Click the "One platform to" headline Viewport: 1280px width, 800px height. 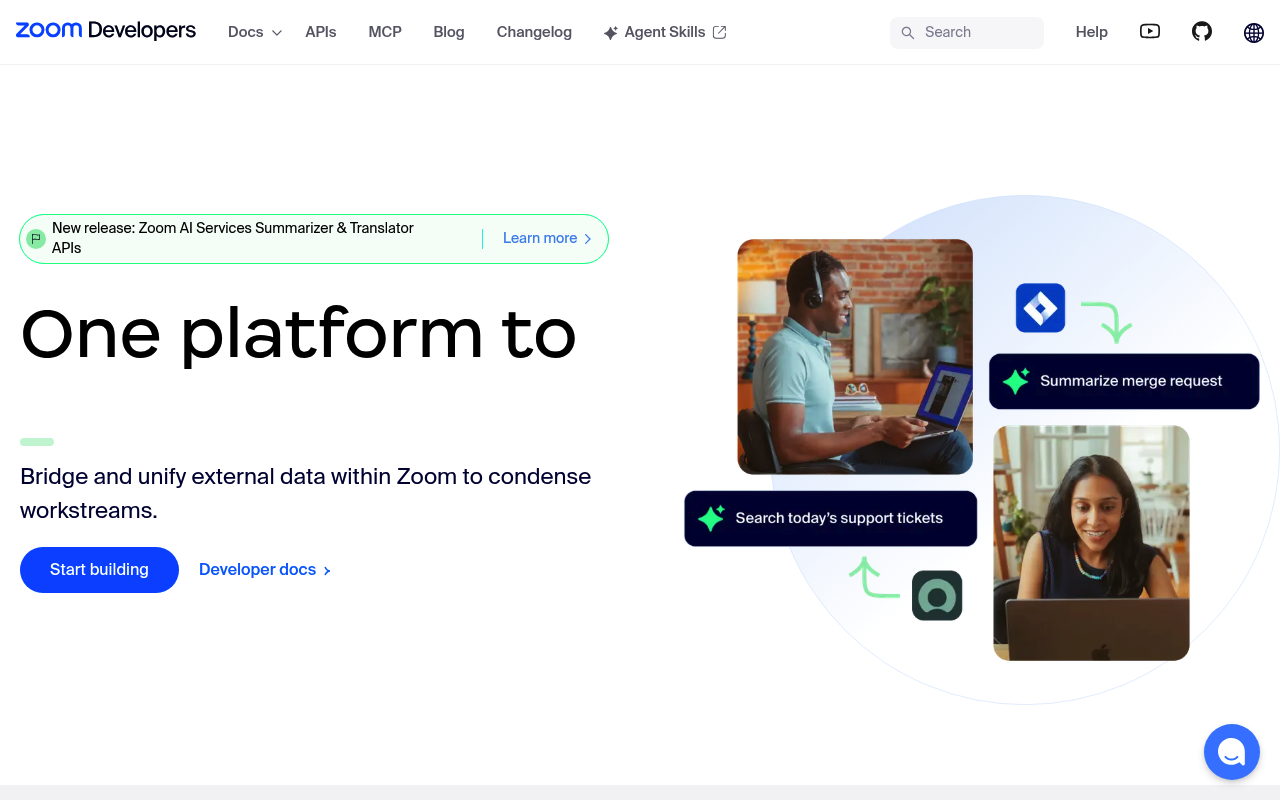click(299, 334)
